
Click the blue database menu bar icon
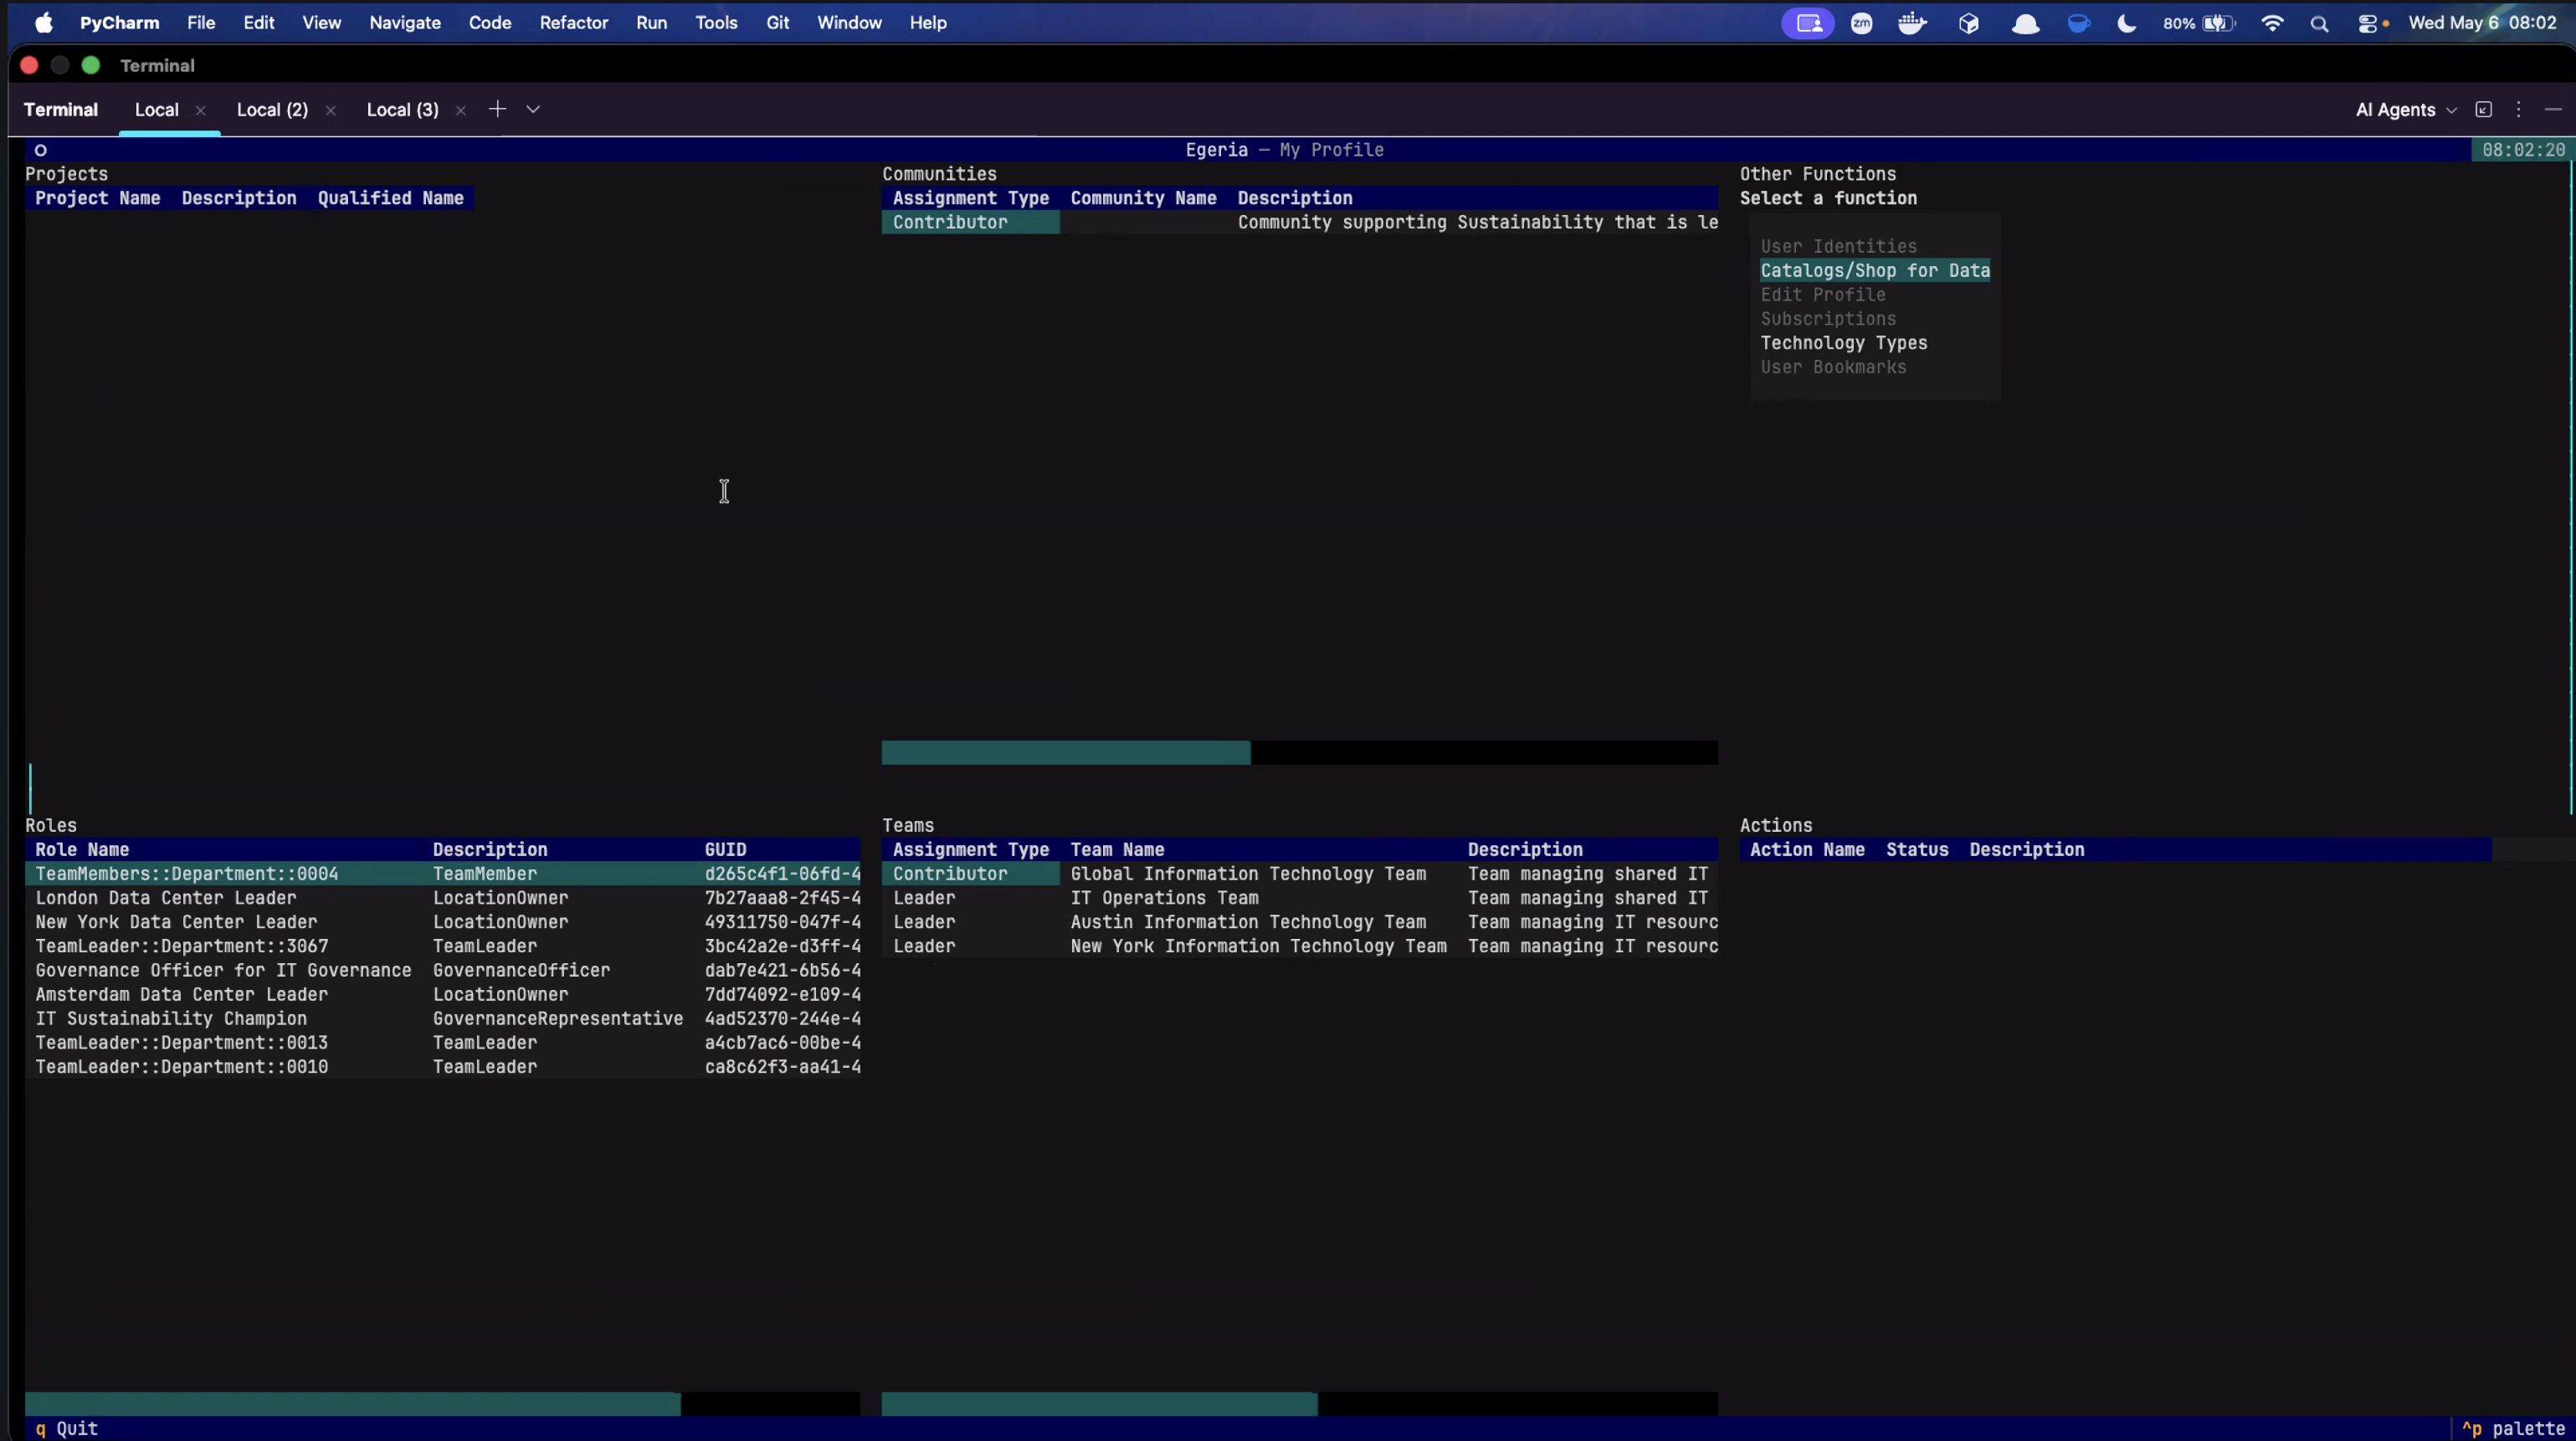(x=2079, y=23)
